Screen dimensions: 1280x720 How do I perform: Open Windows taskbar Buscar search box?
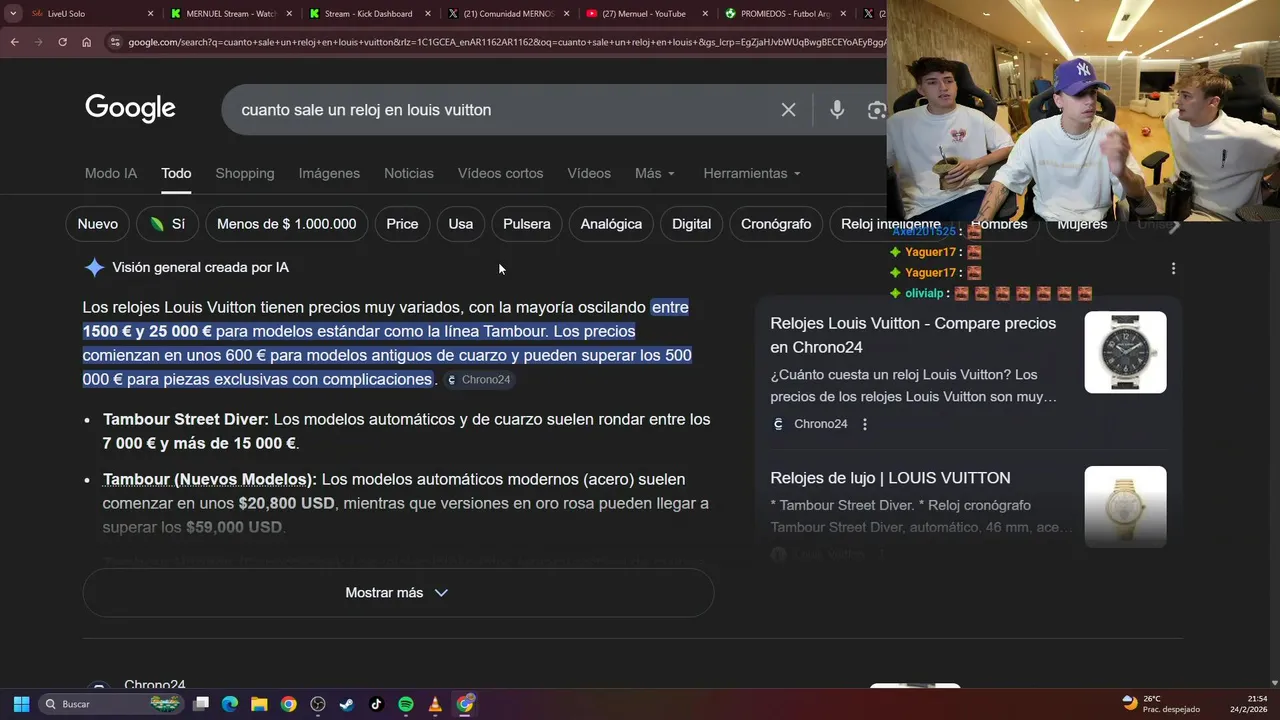tap(110, 704)
